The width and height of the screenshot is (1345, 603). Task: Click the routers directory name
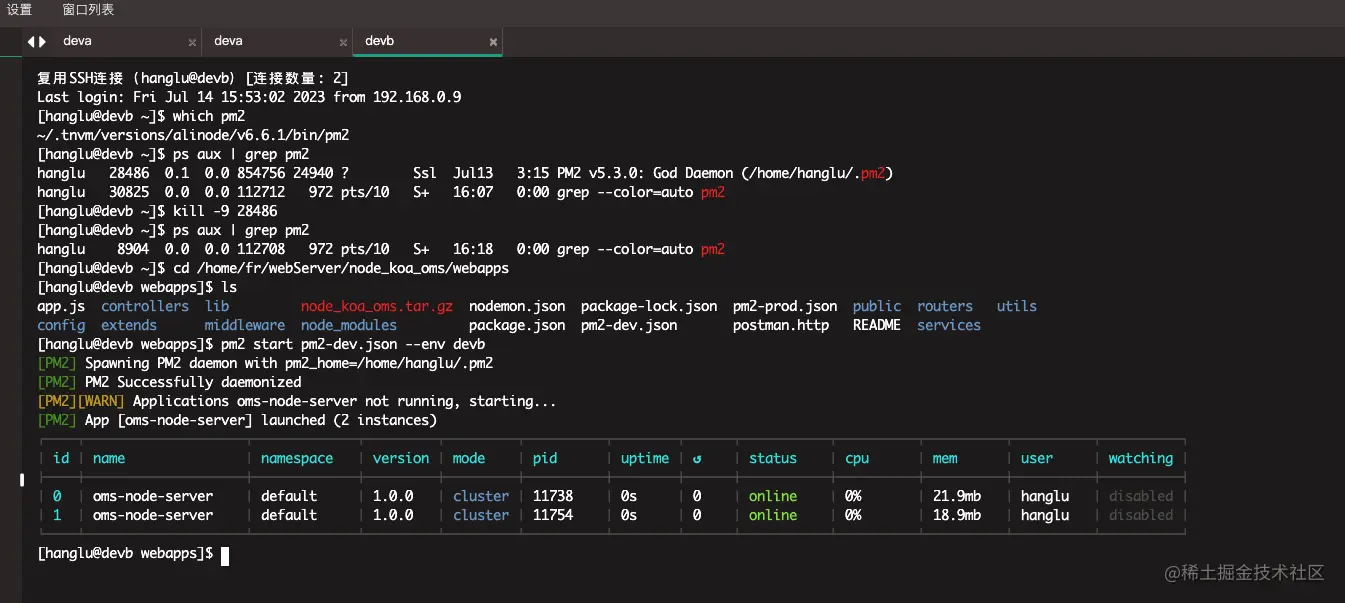click(x=945, y=306)
